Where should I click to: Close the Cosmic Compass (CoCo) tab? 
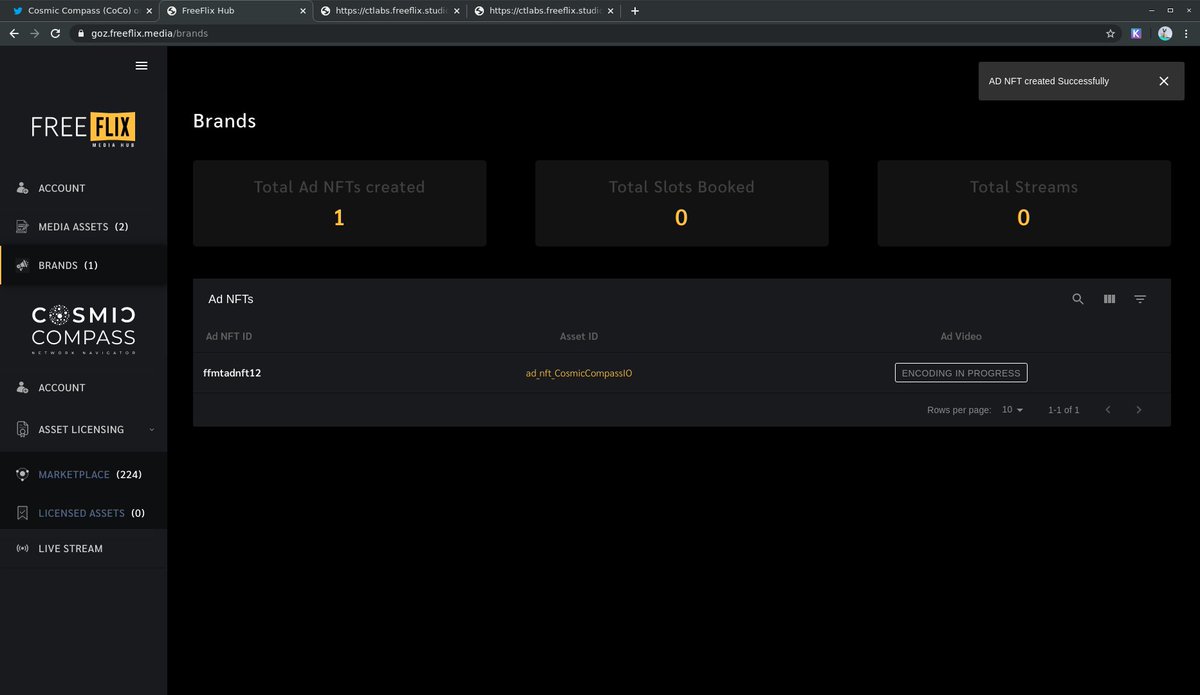click(149, 11)
